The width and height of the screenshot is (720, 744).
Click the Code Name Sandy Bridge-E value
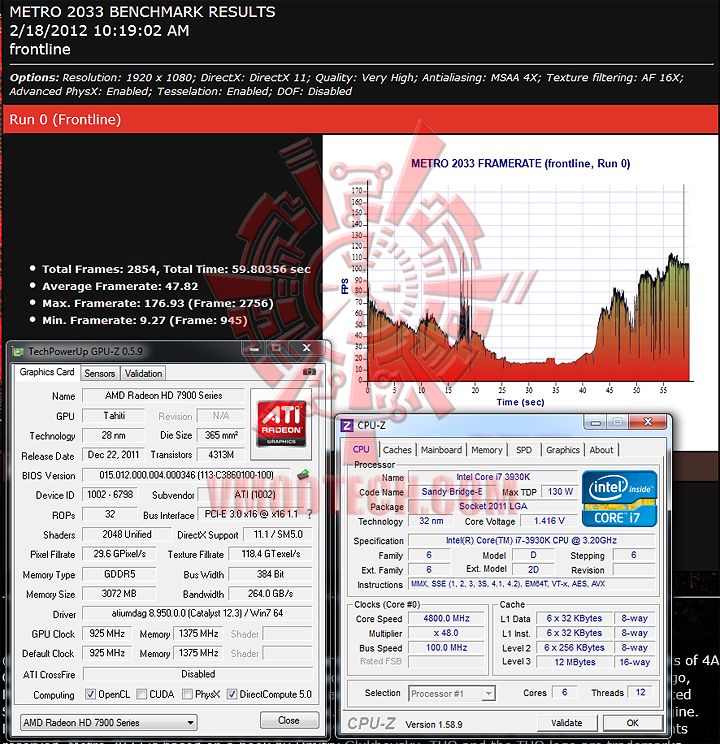[452, 492]
